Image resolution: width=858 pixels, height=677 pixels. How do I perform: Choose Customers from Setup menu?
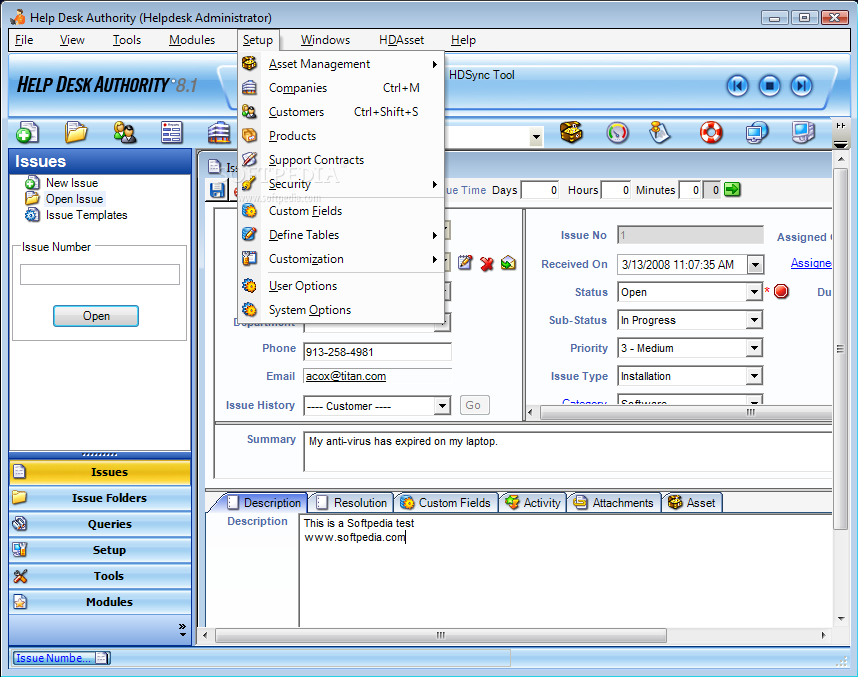[341, 112]
